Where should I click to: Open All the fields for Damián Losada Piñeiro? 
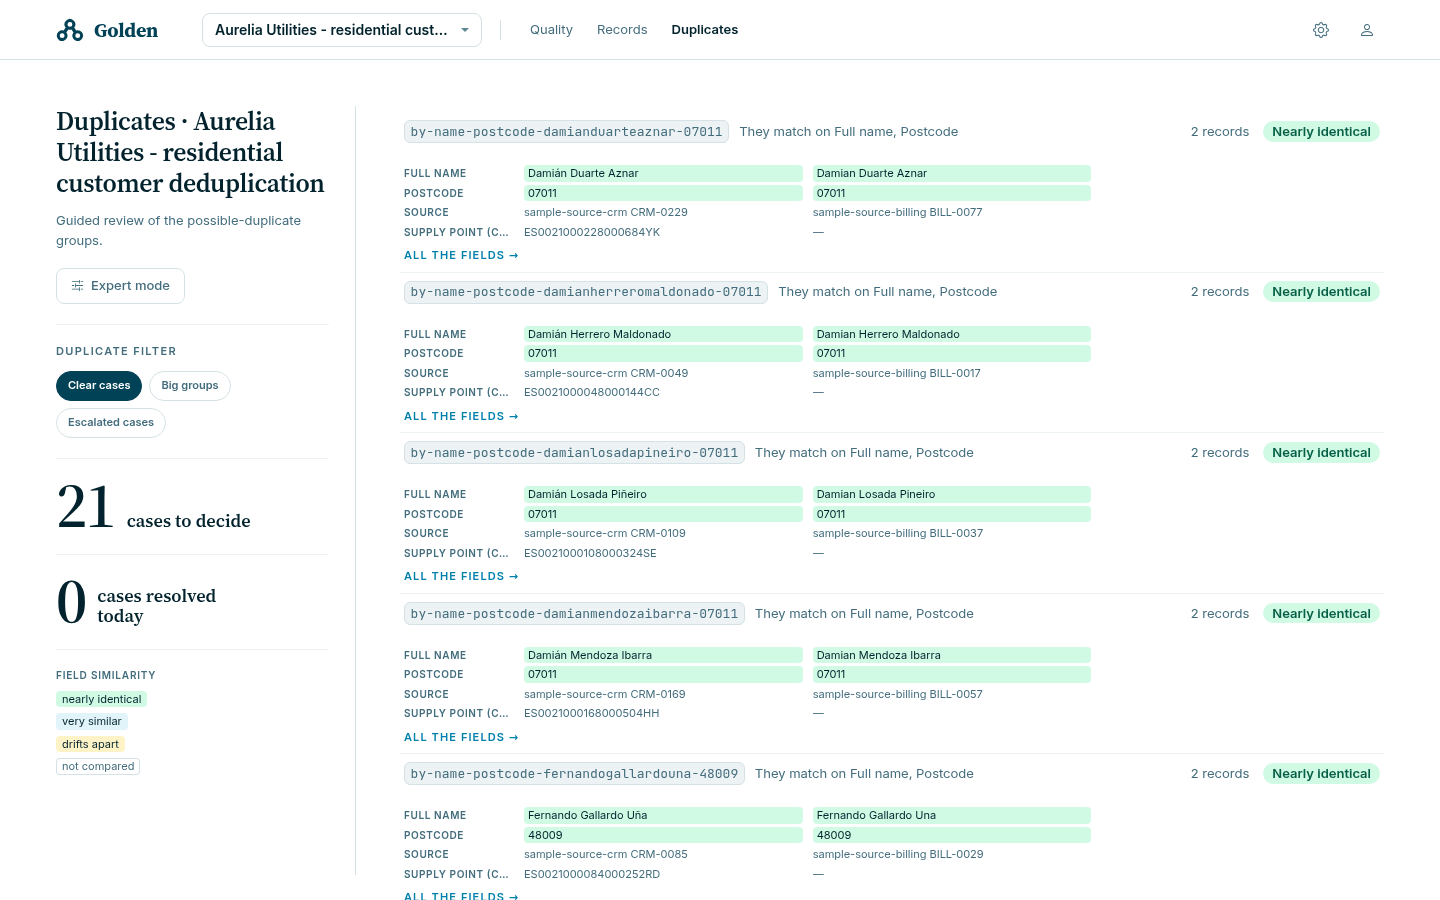click(461, 577)
